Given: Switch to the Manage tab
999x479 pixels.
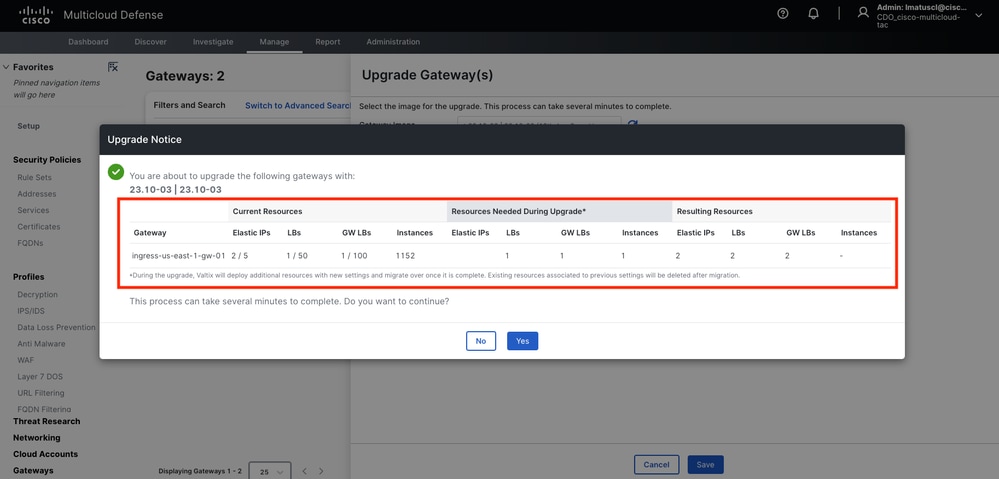Looking at the screenshot, I should [274, 42].
